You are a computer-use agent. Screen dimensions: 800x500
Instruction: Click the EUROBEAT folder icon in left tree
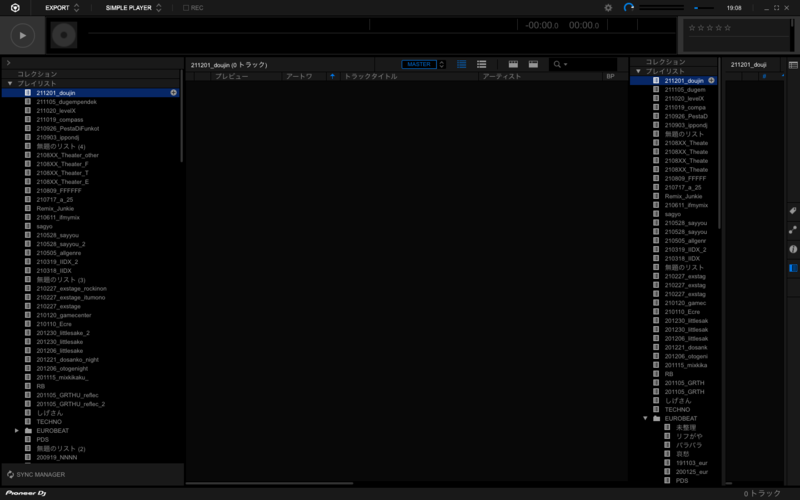[x=29, y=431]
